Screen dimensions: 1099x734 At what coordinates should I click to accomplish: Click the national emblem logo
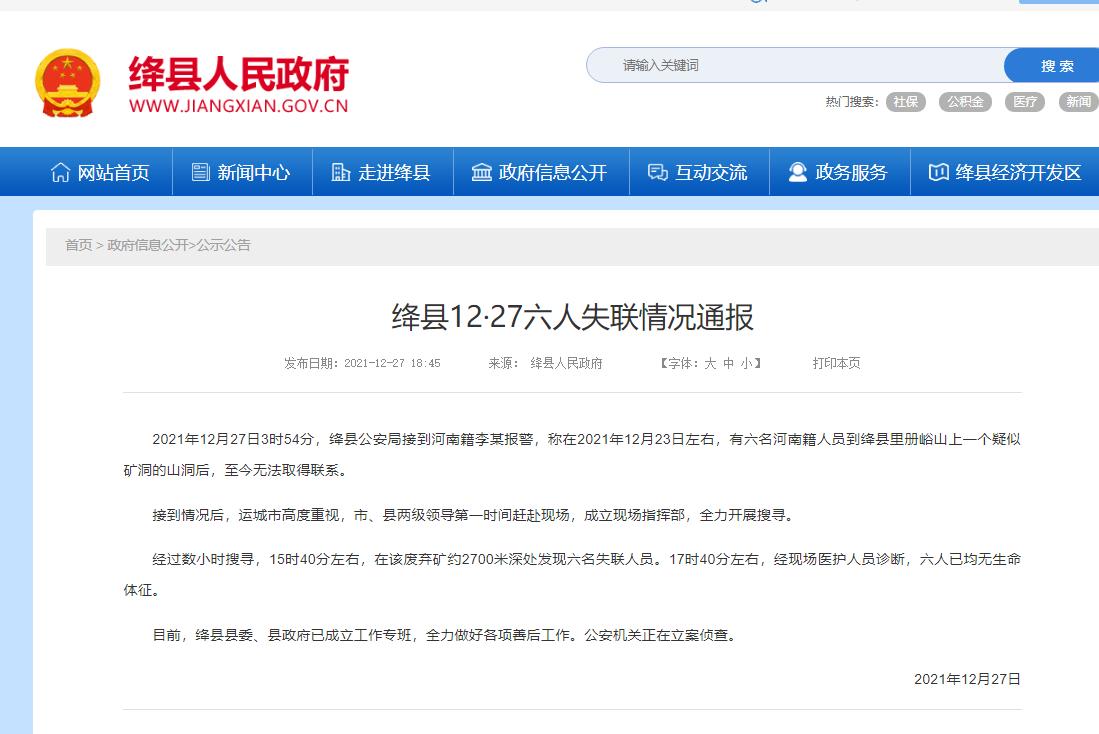click(67, 83)
